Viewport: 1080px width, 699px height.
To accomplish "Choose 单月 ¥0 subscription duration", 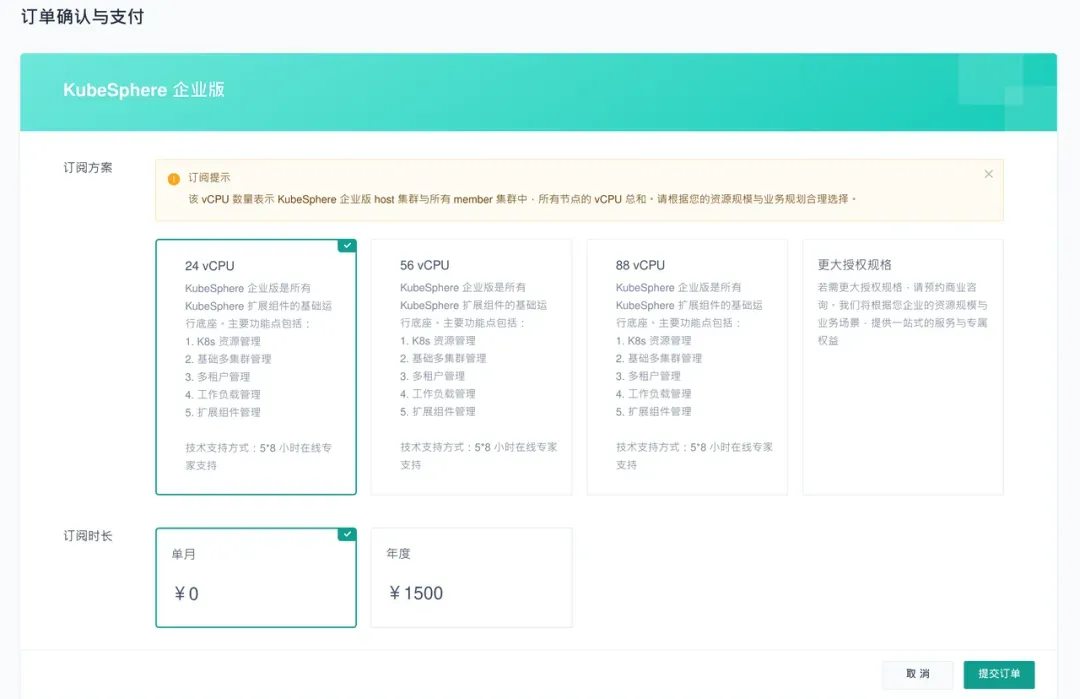I will pyautogui.click(x=256, y=578).
